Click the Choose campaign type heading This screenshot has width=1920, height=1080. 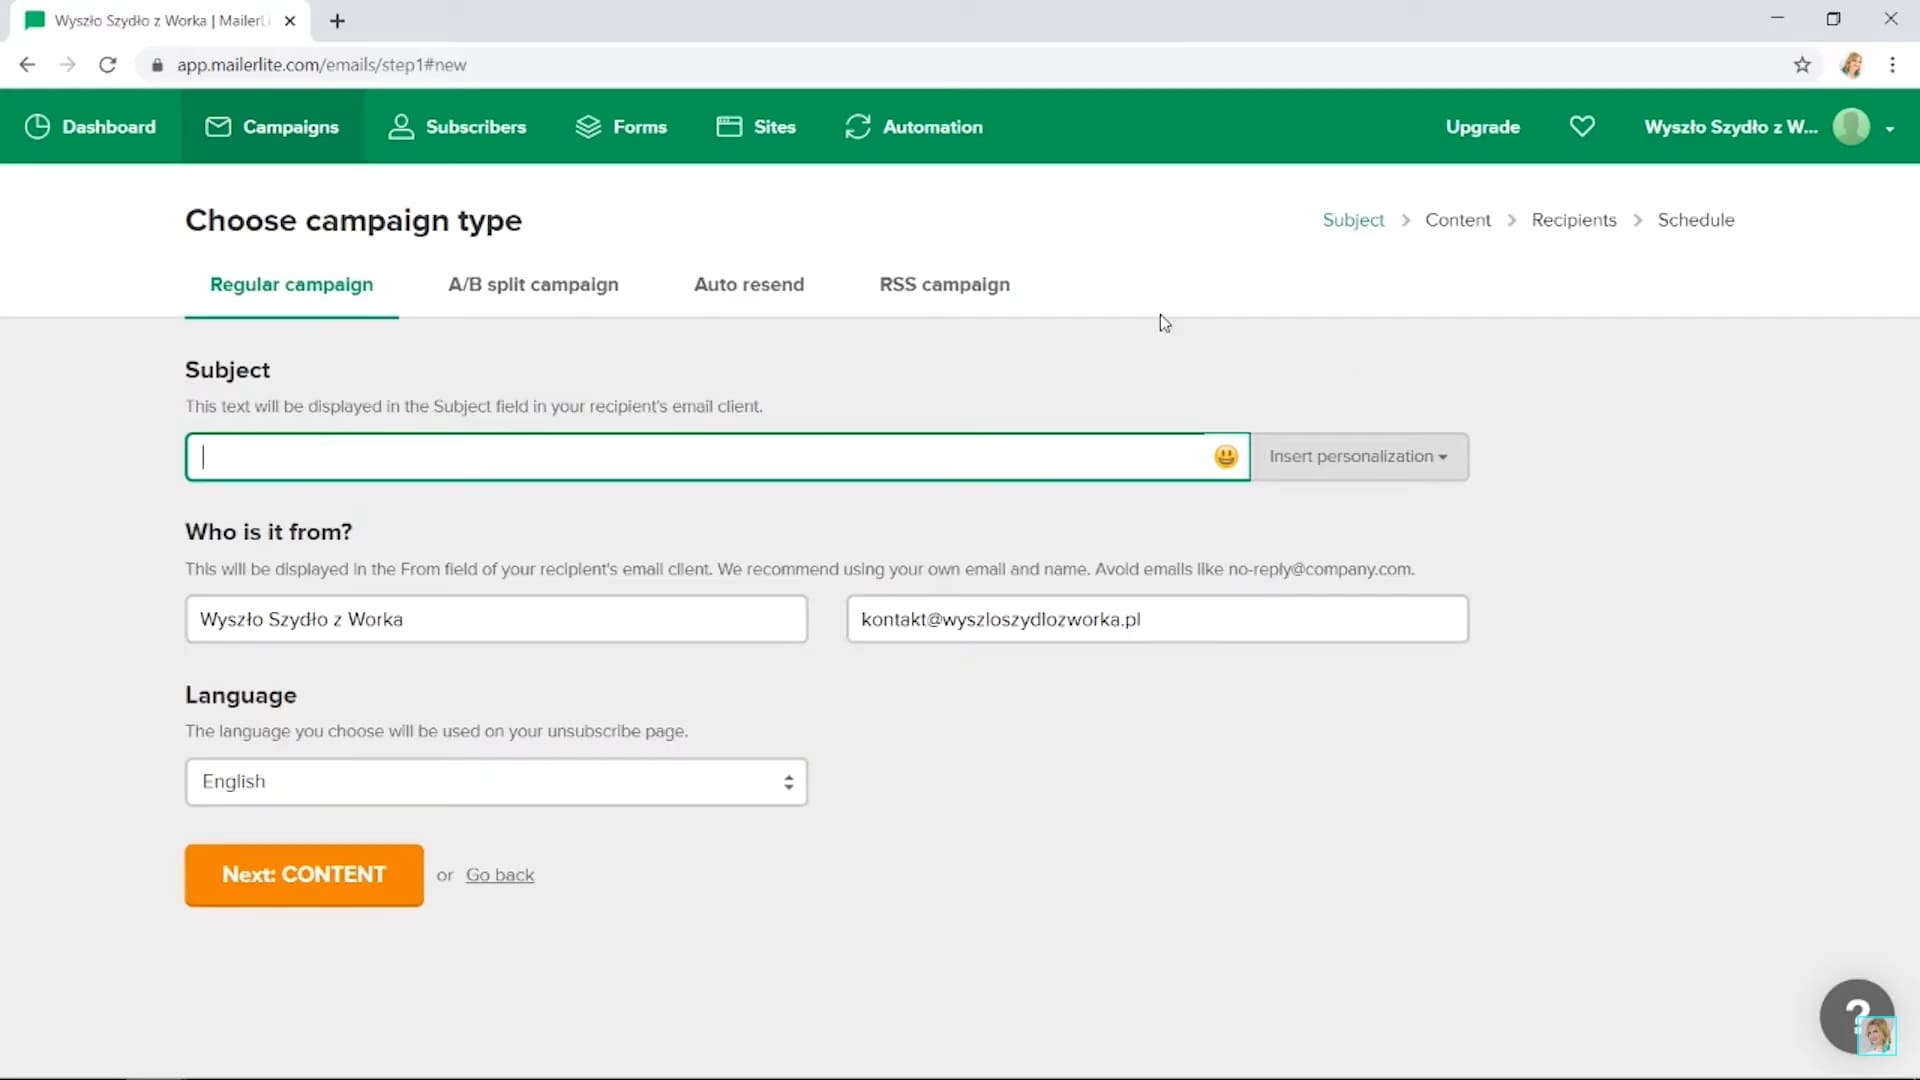[x=353, y=220]
